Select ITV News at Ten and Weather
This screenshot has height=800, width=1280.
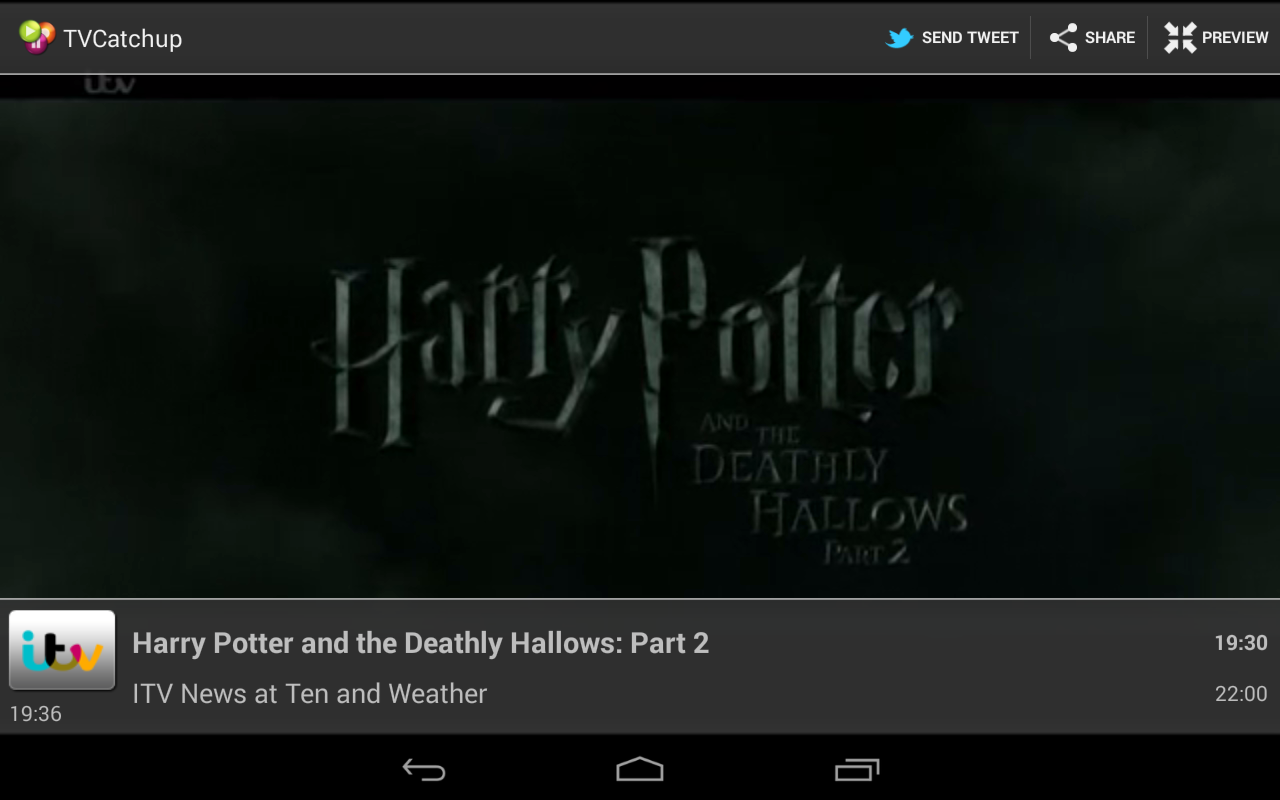(309, 694)
